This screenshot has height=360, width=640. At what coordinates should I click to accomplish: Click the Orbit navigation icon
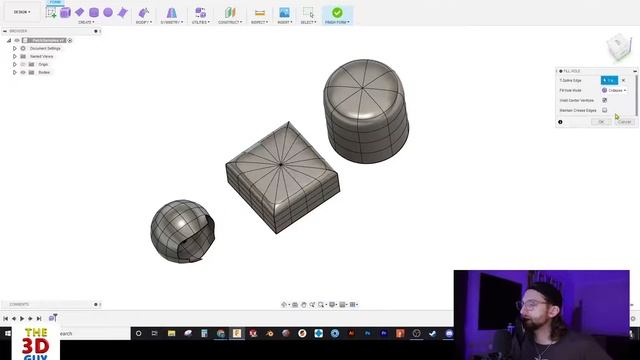[284, 304]
